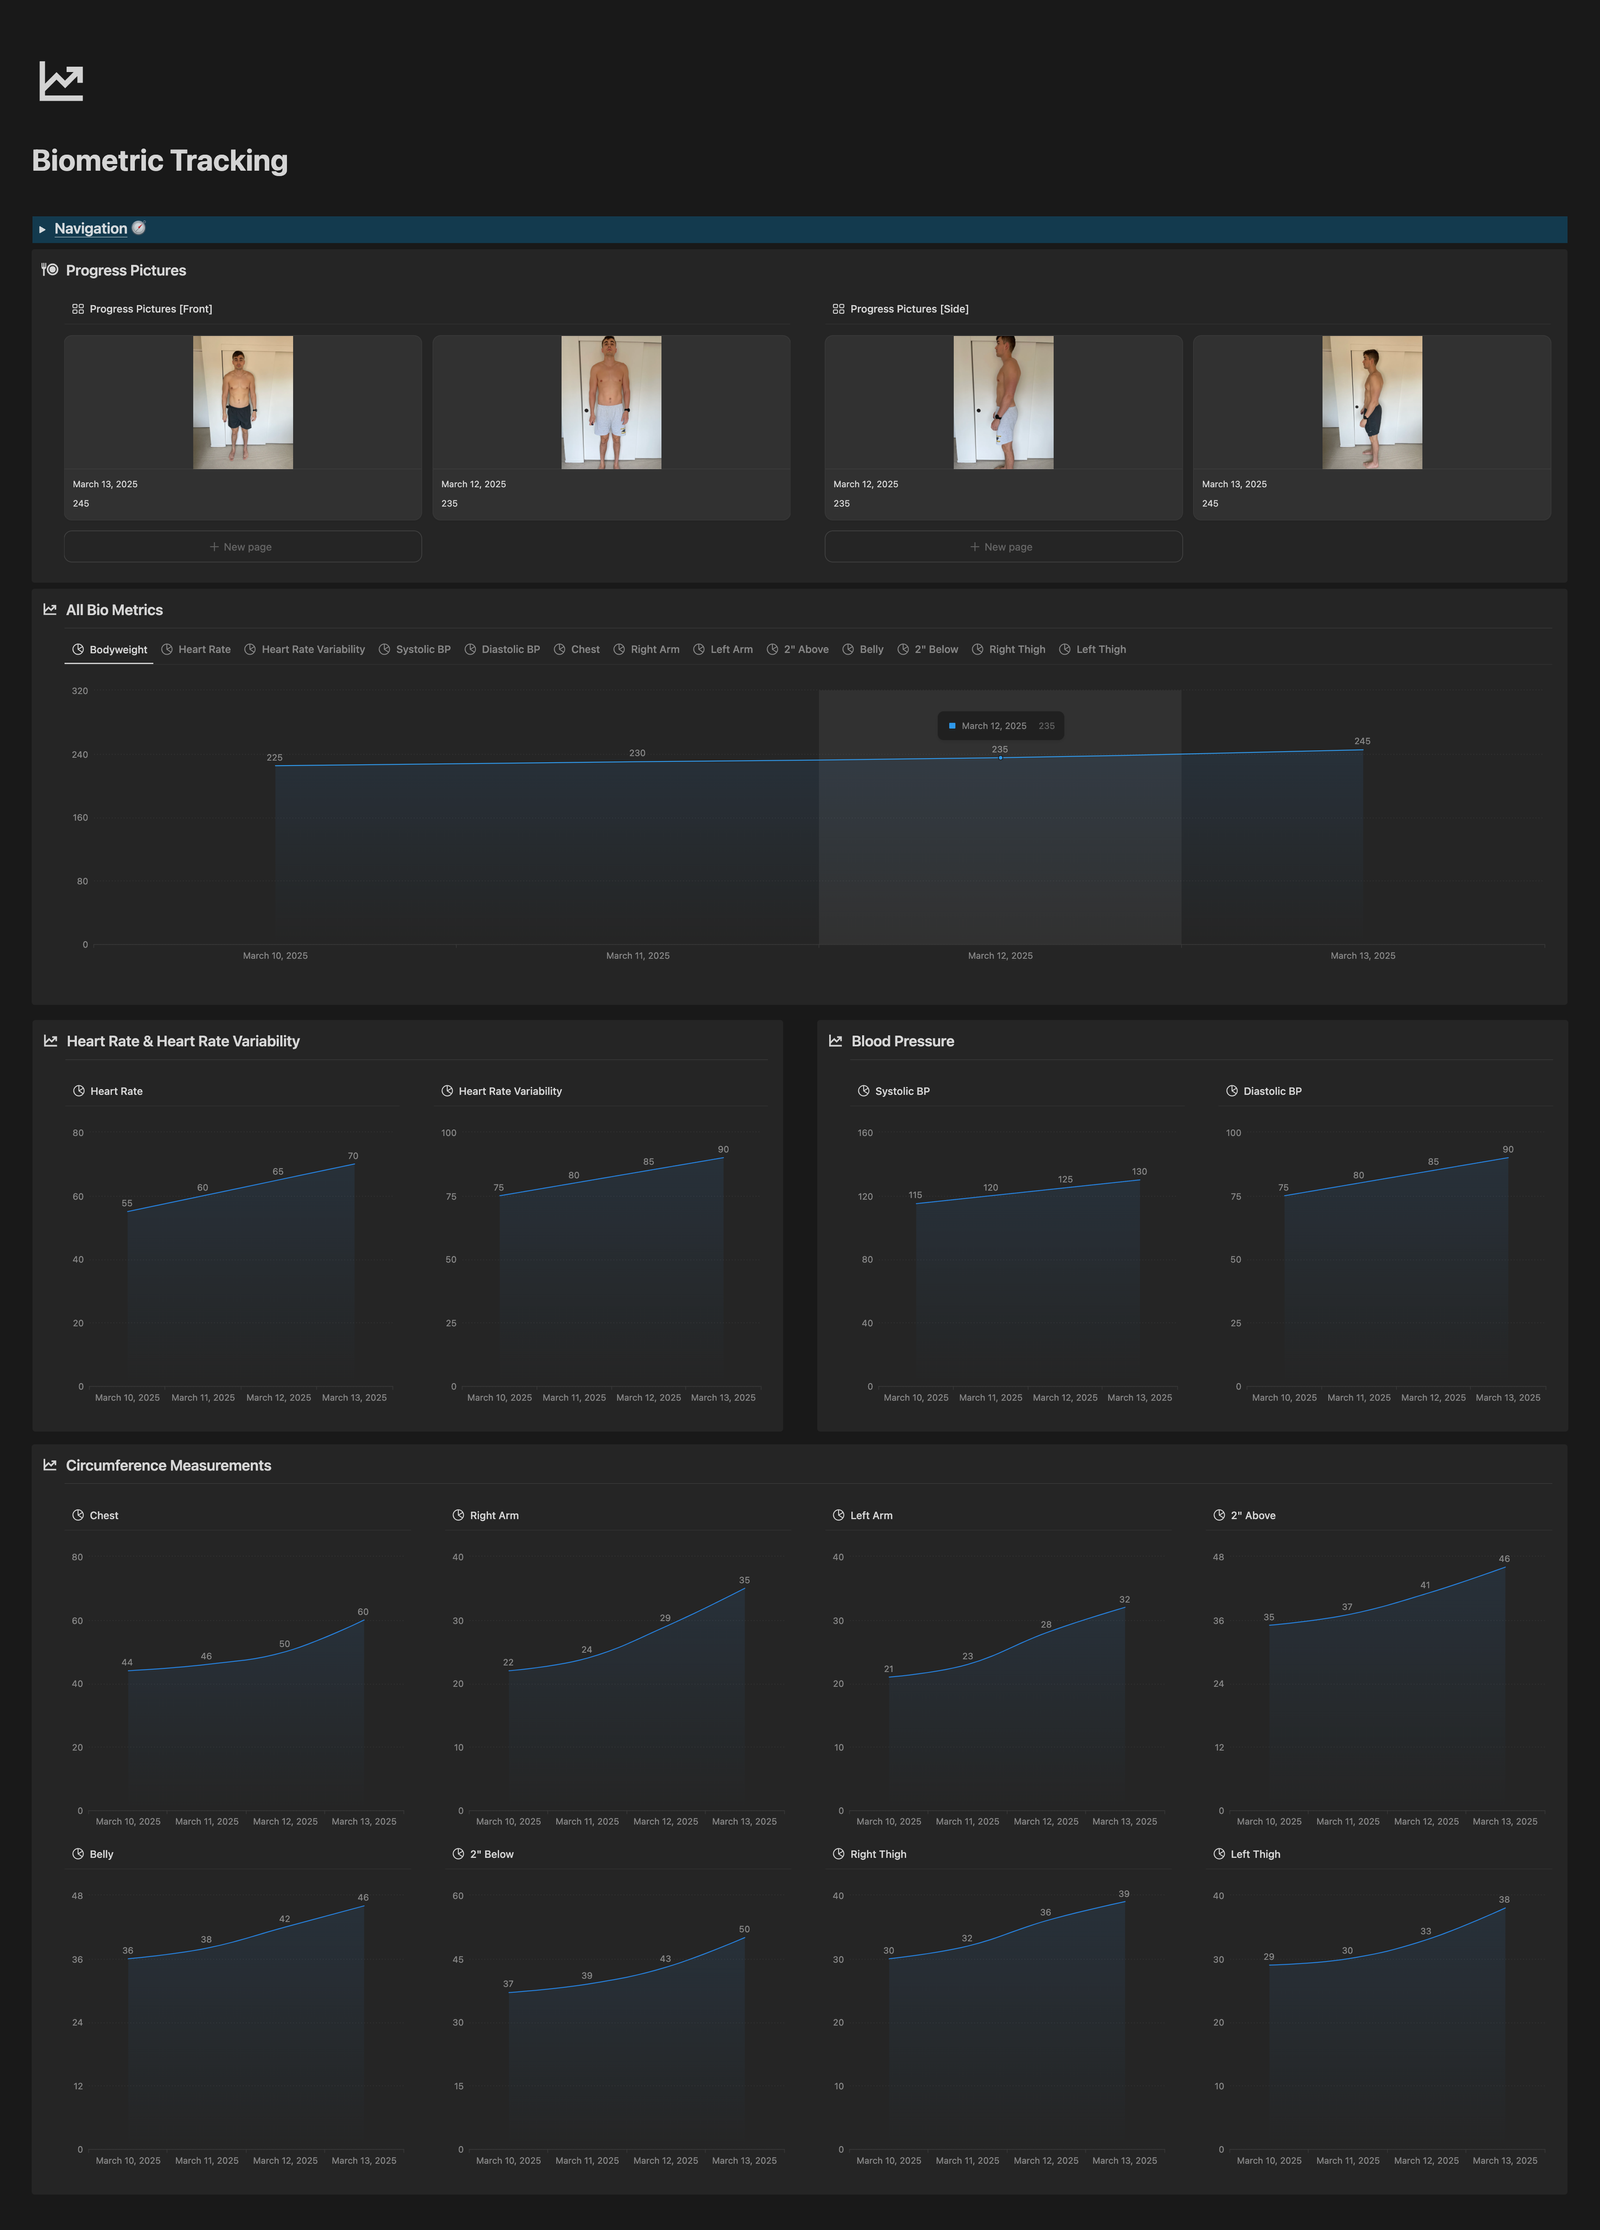Select the Belly chart tab
Image resolution: width=1600 pixels, height=2230 pixels.
pyautogui.click(x=863, y=650)
